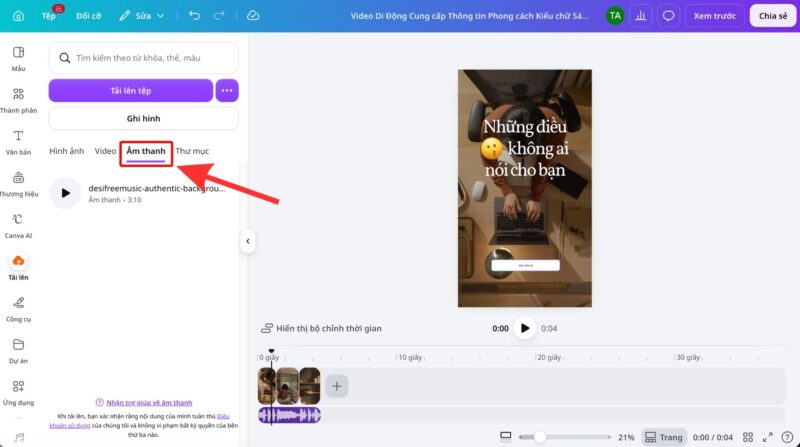Select the desifreemusic-authentic audio file name
This screenshot has width=800, height=447.
(x=157, y=188)
